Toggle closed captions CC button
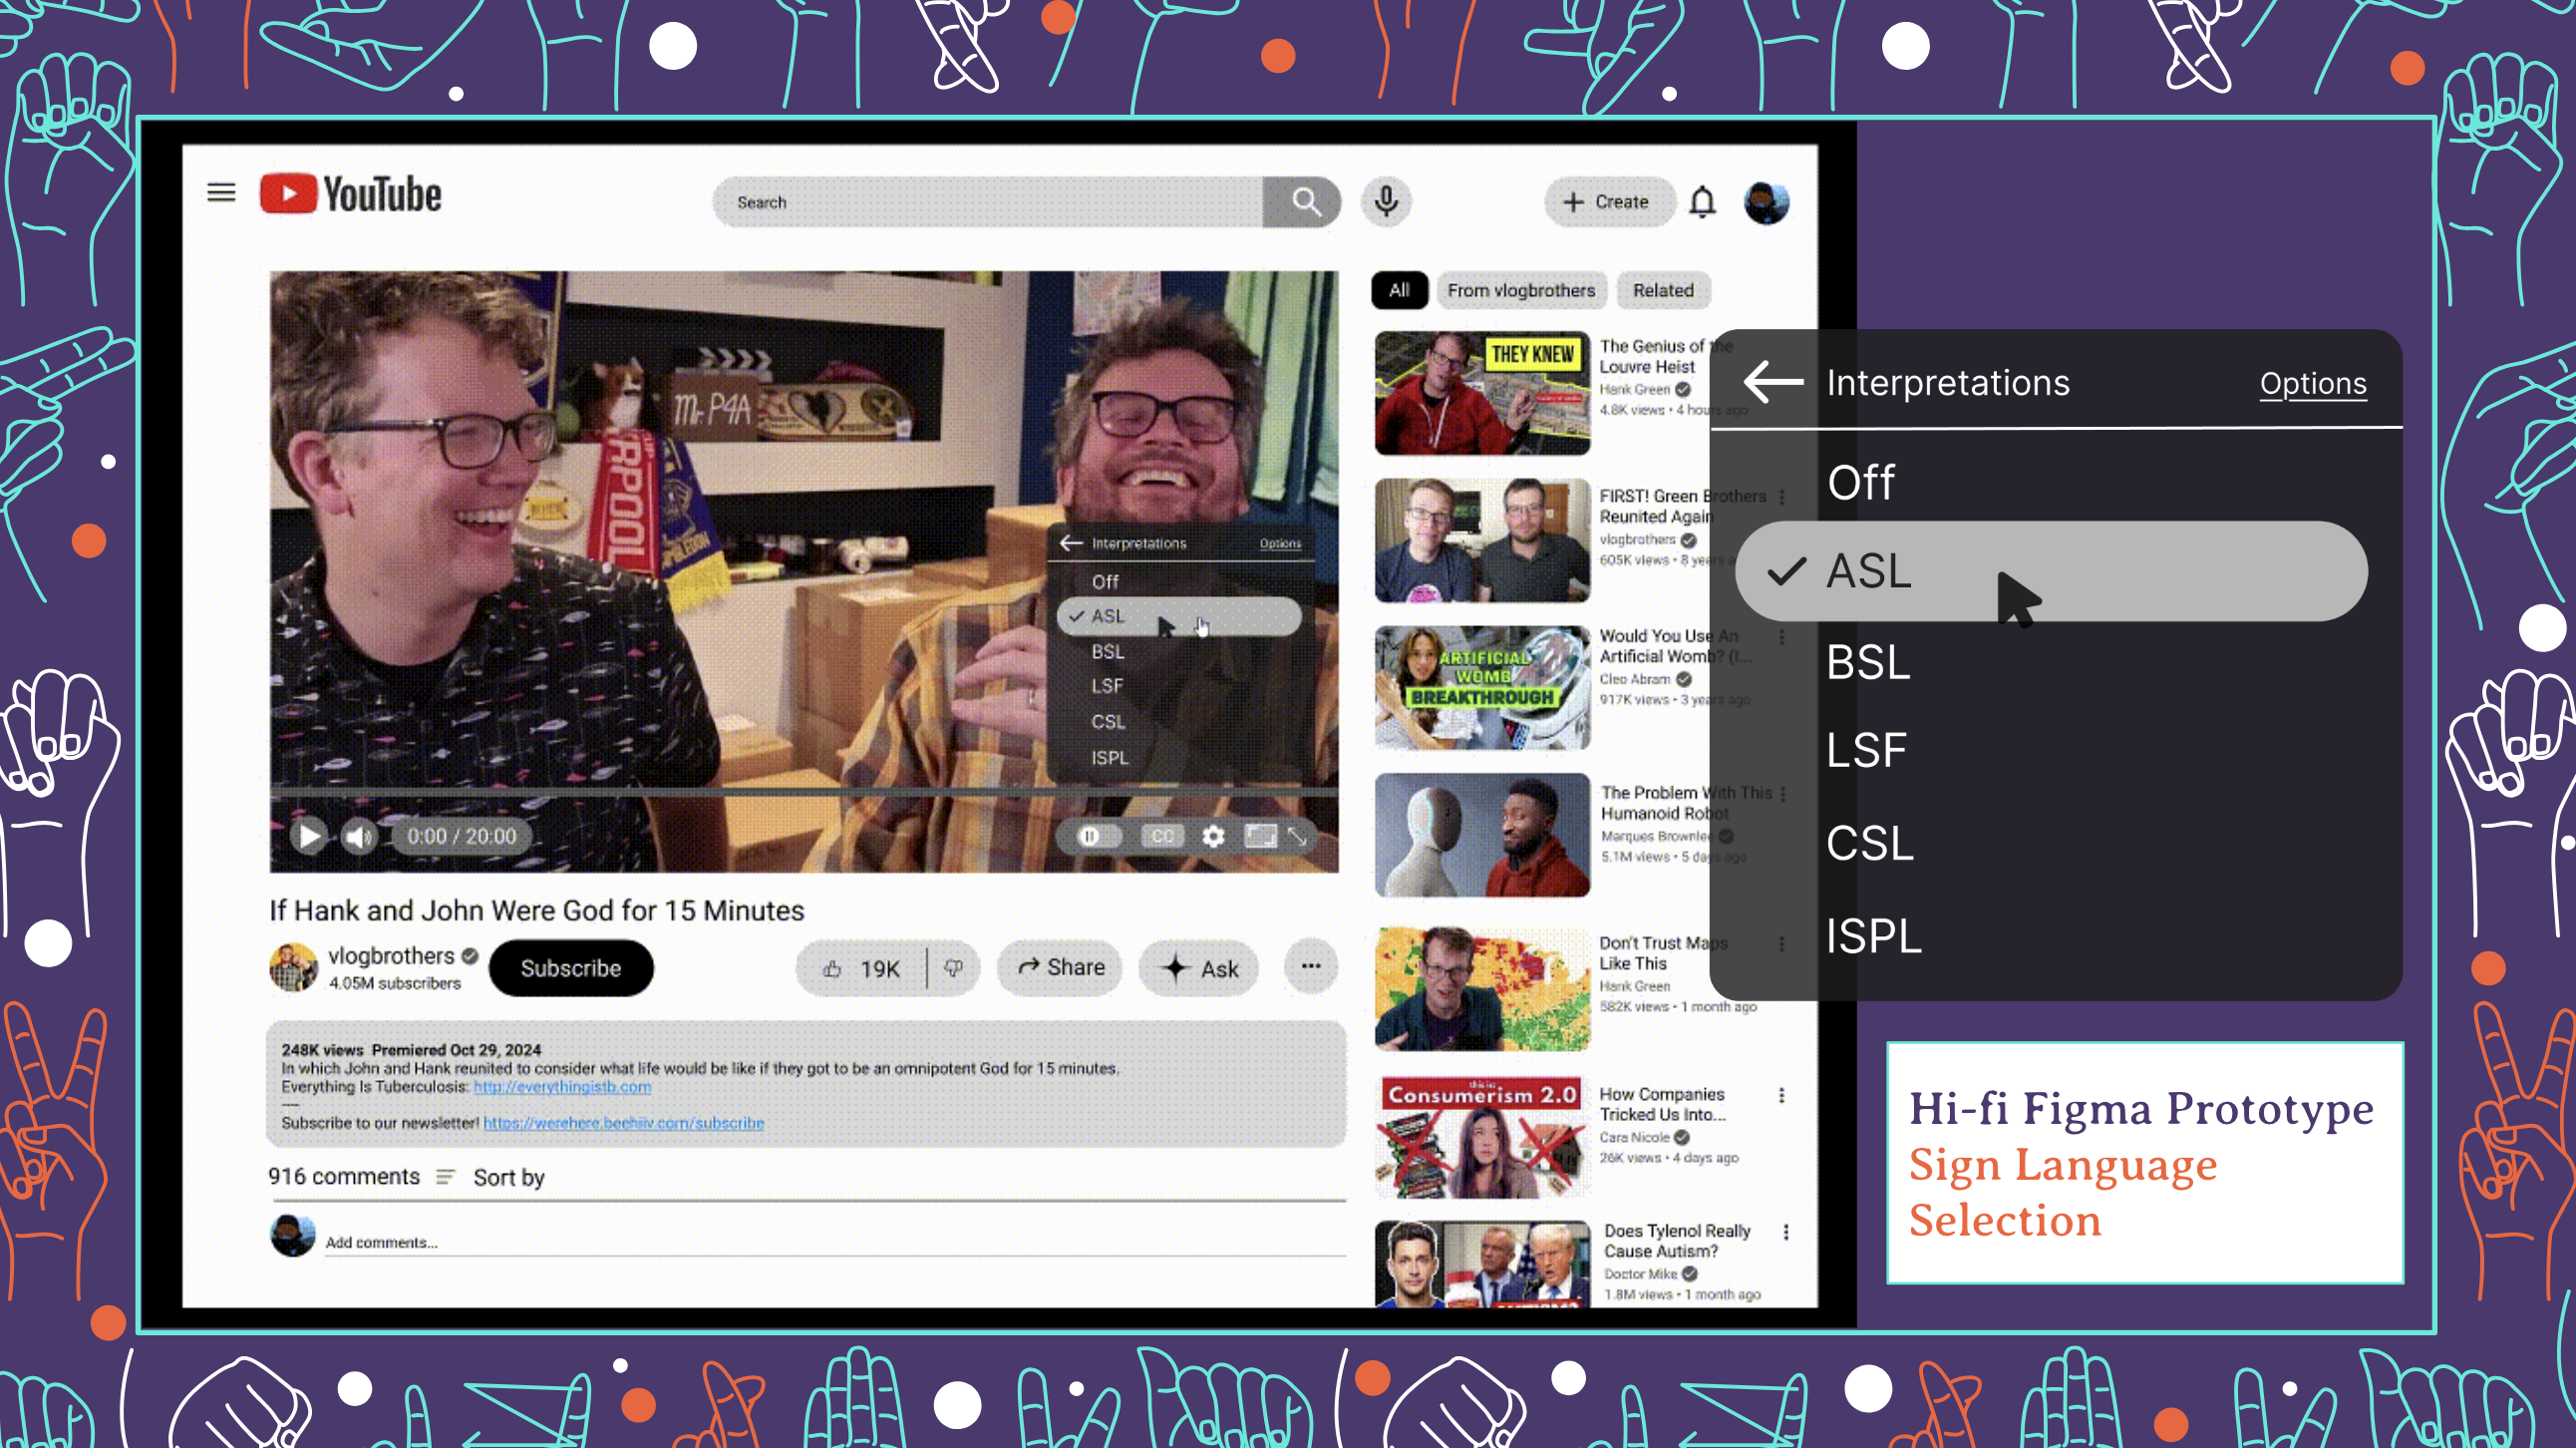The height and width of the screenshot is (1448, 2576). click(x=1162, y=836)
